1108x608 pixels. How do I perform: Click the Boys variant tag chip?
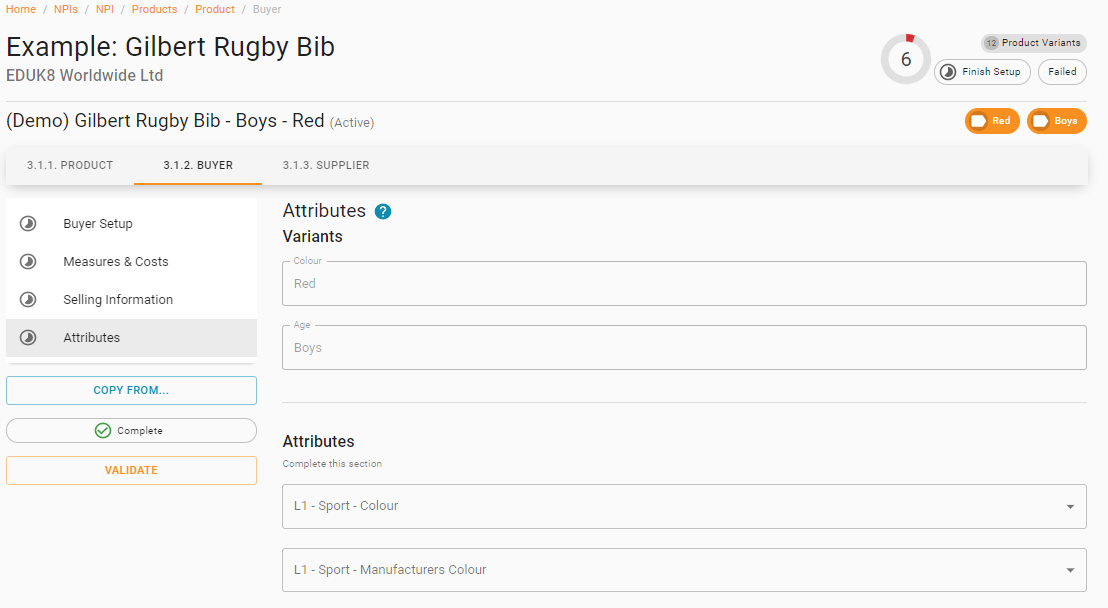(x=1056, y=121)
